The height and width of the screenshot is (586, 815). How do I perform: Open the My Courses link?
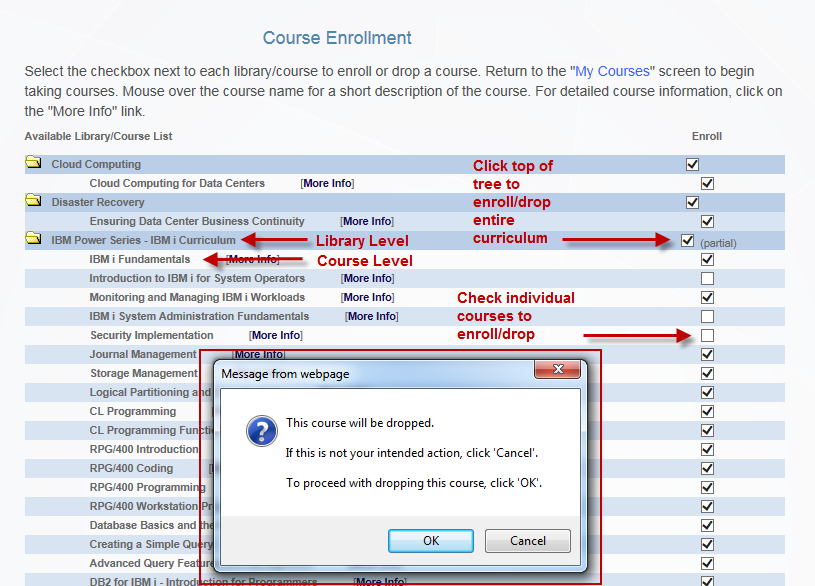pyautogui.click(x=612, y=71)
